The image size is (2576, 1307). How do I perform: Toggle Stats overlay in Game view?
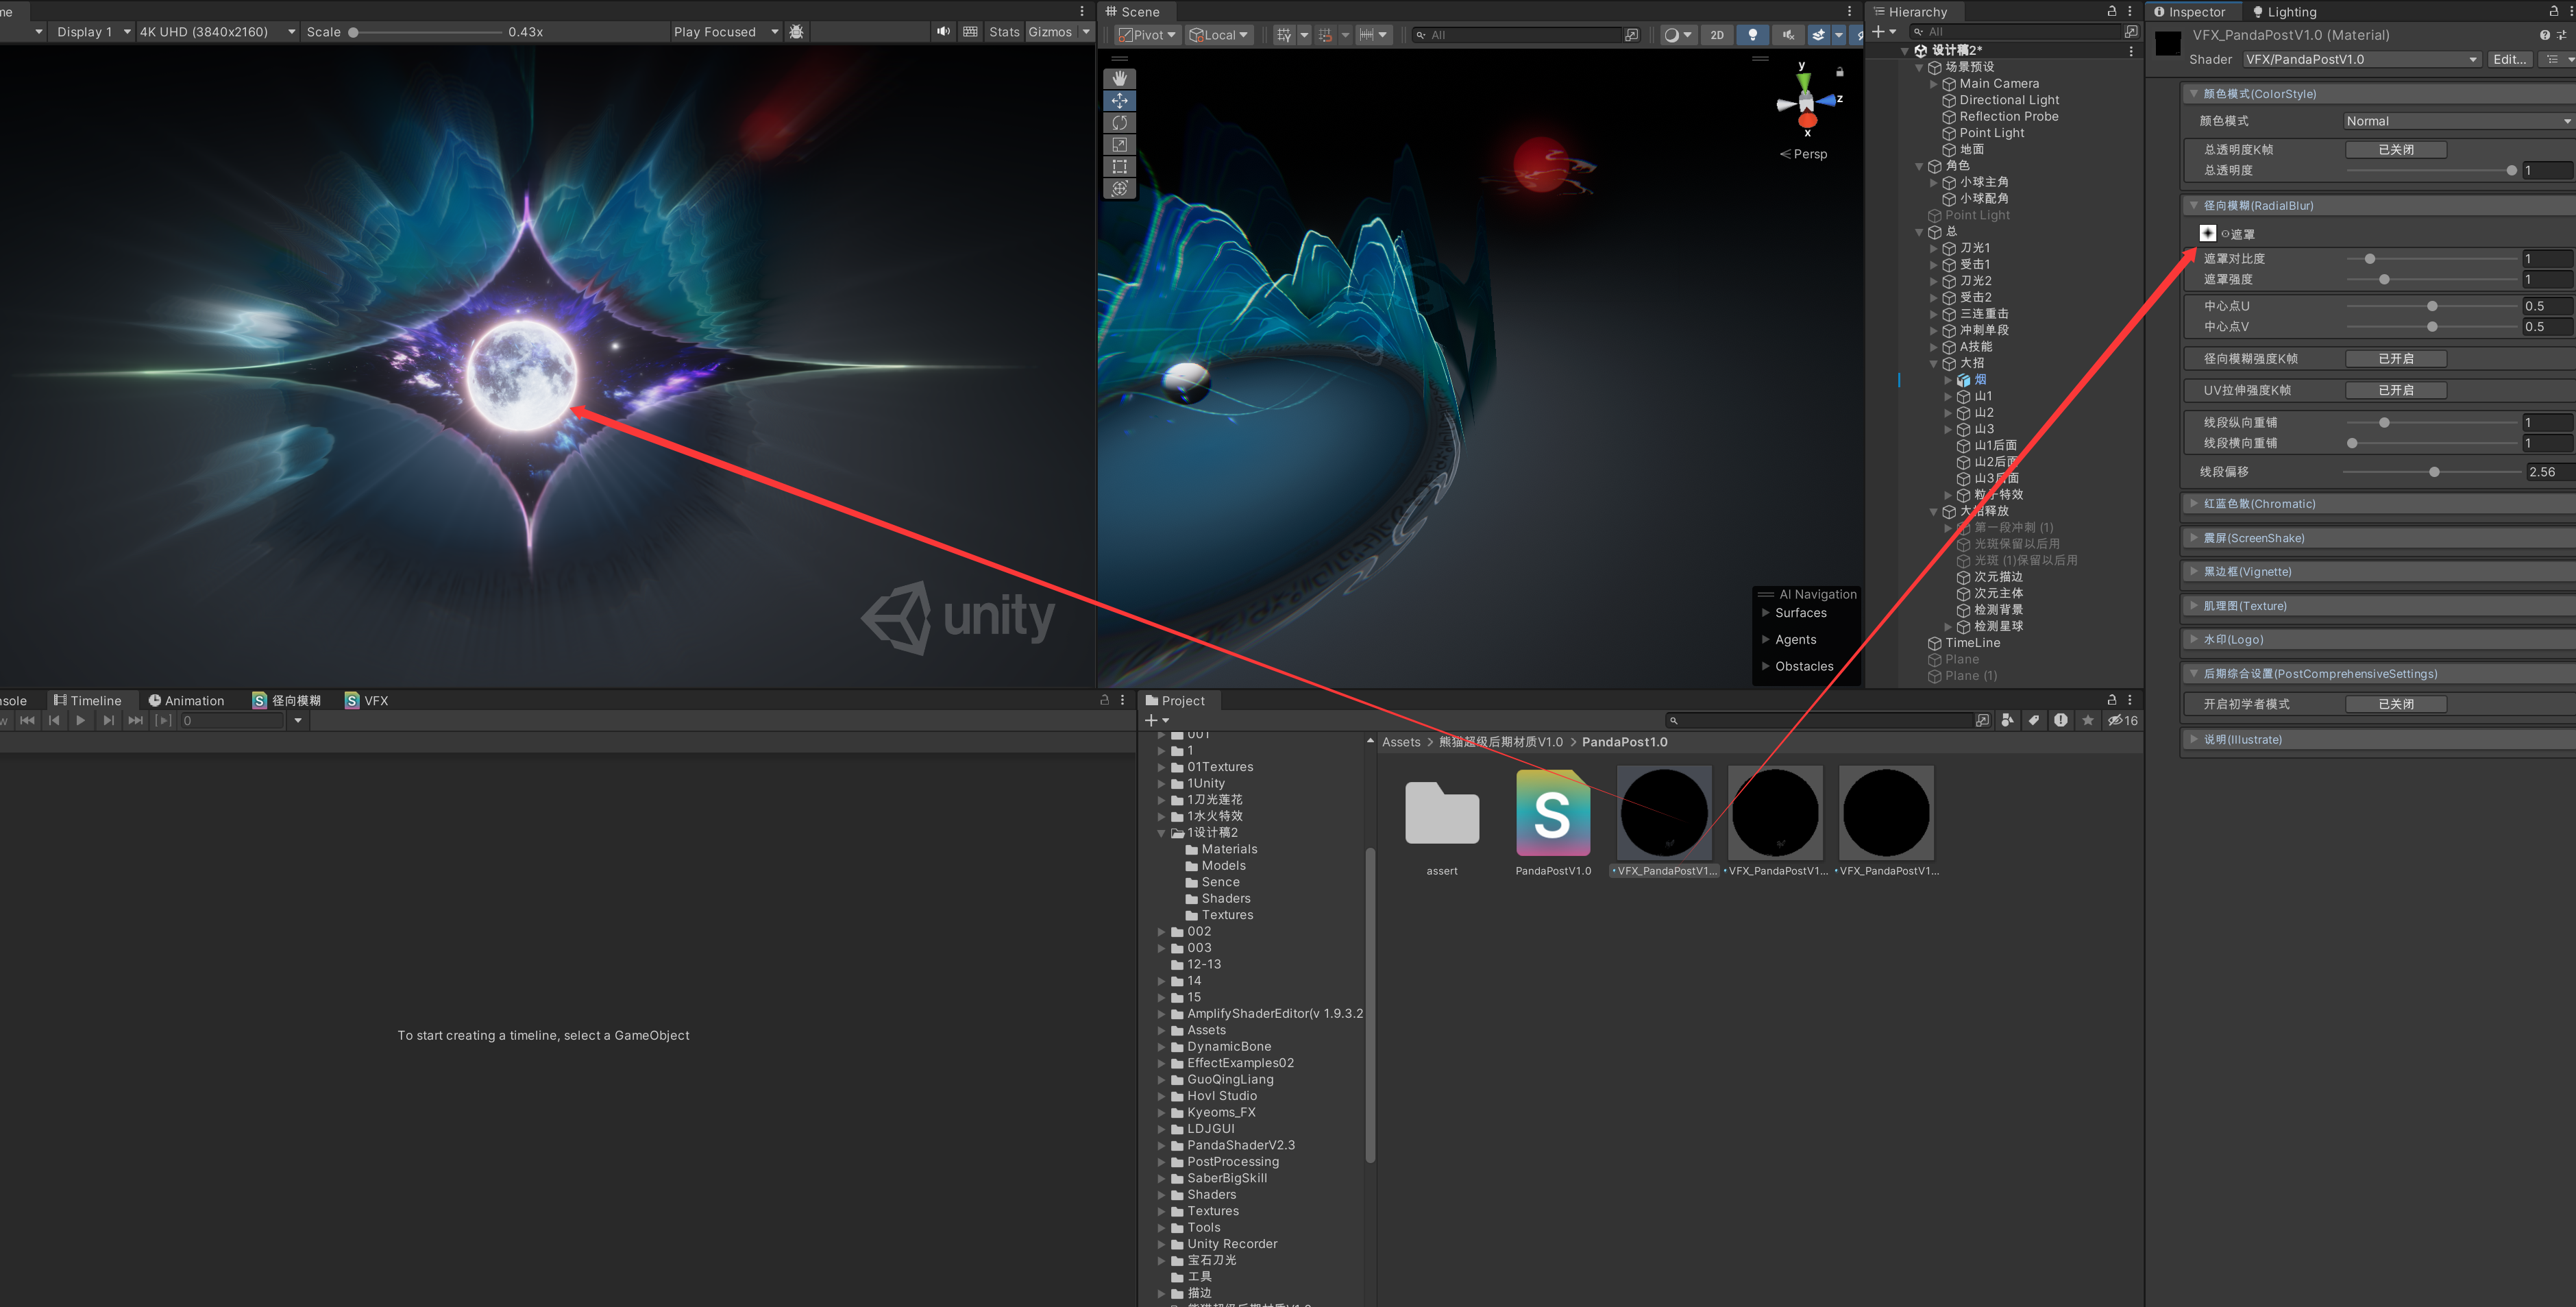1004,32
